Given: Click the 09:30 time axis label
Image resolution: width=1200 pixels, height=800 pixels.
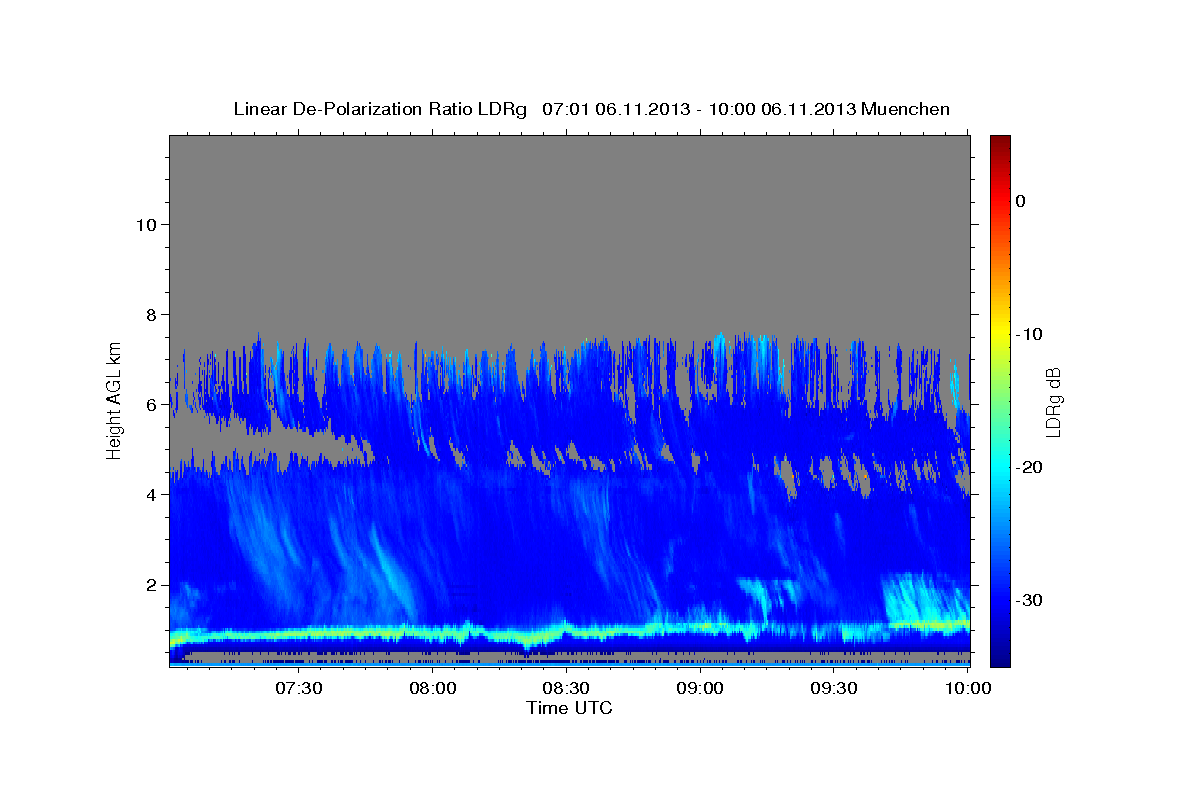Looking at the screenshot, I should pos(834,688).
